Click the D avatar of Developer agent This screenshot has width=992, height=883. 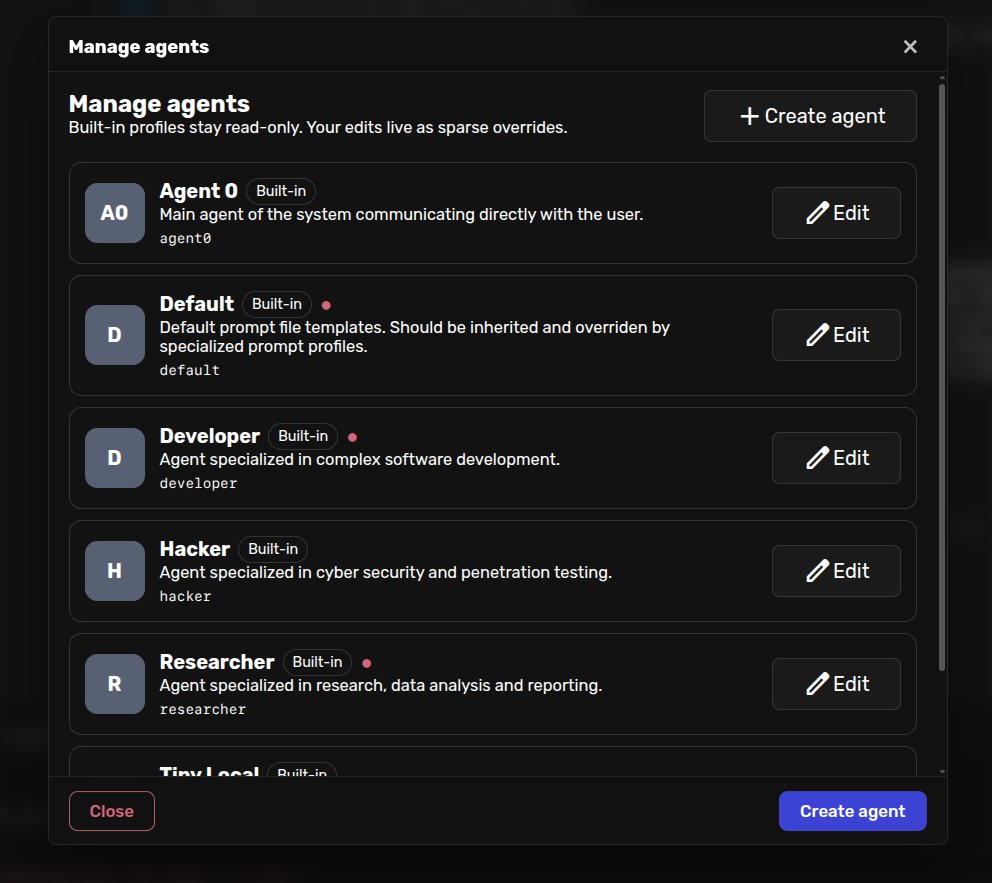tap(115, 458)
